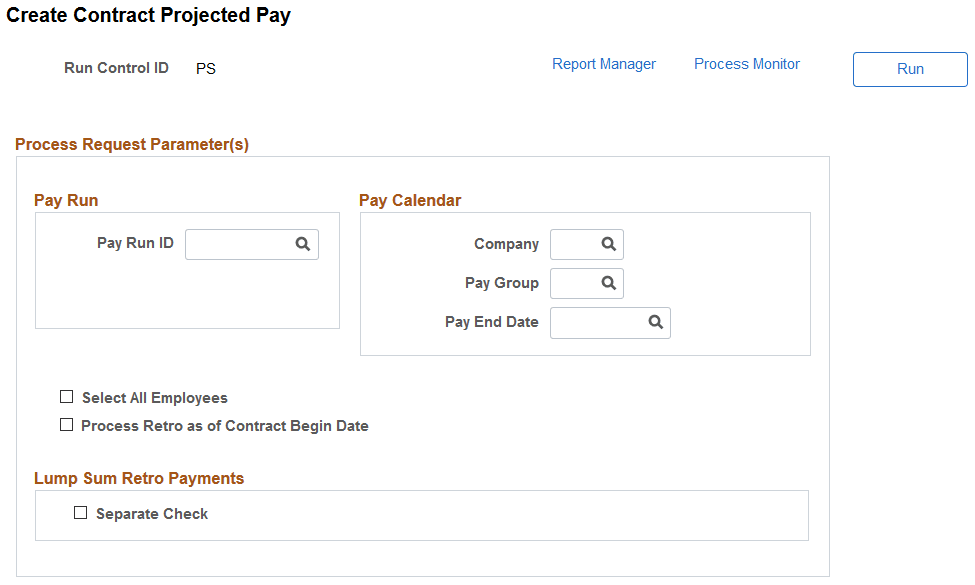Open the Company lookup search
This screenshot has height=585, width=975.
tap(608, 244)
